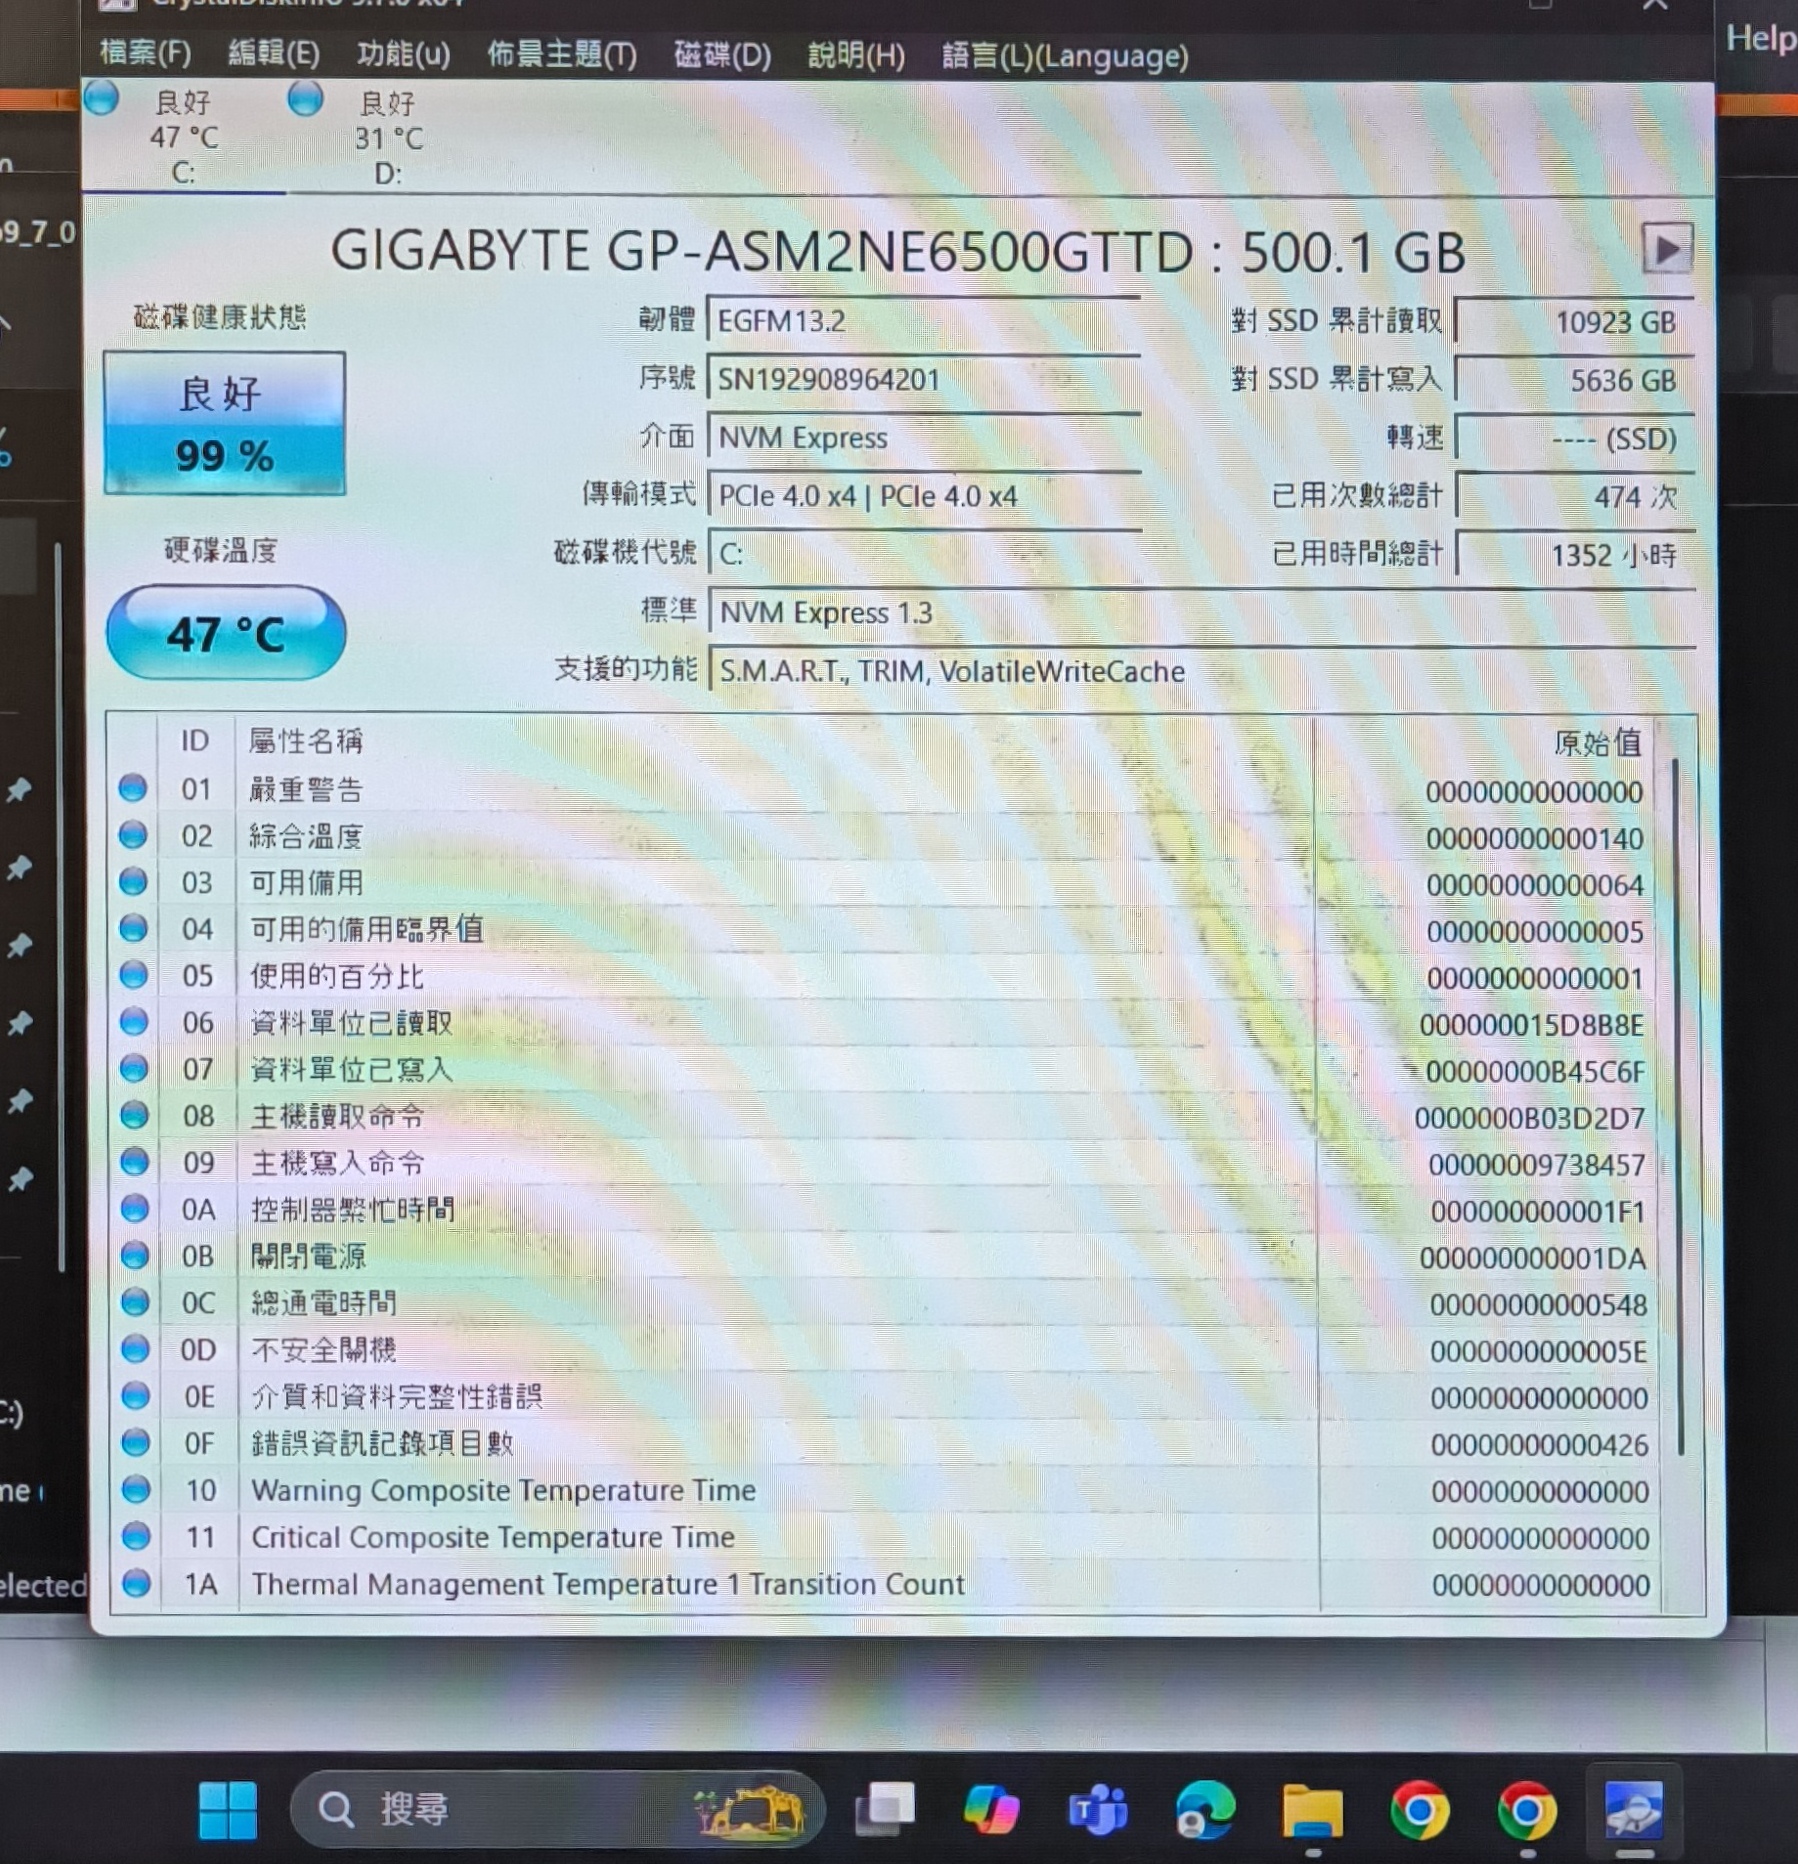Click the standard field NVM Express 1.3

tap(1201, 612)
